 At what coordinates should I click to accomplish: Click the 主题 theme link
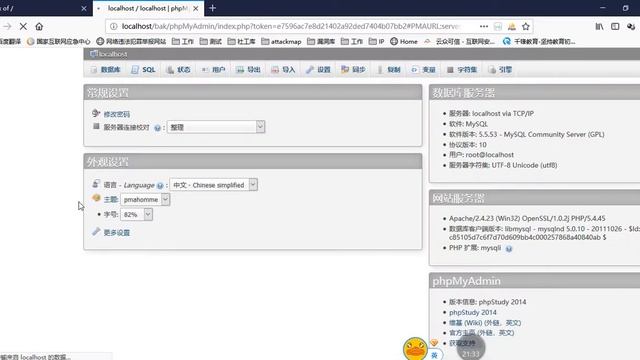click(111, 200)
